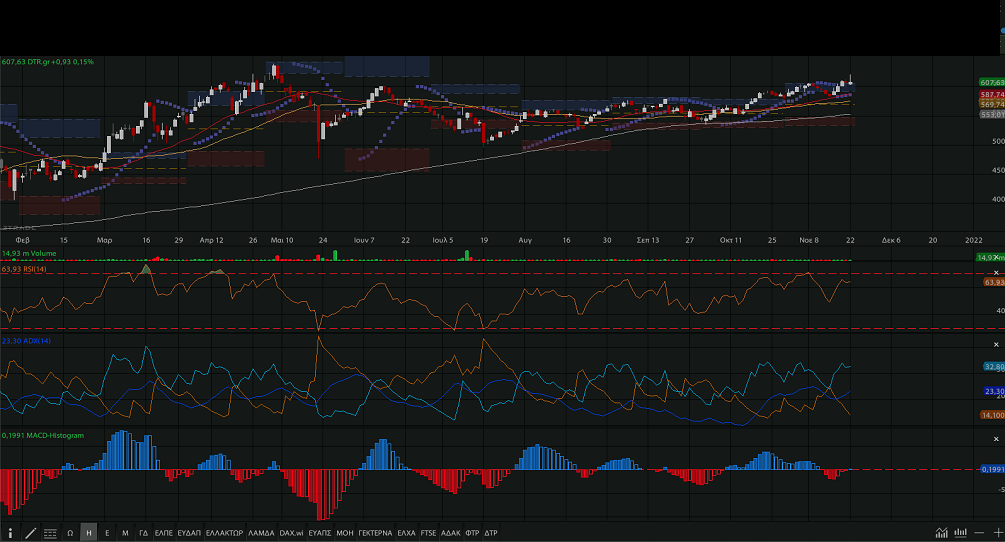This screenshot has width=1005, height=542.
Task: Click the bar chart type icon
Action: [960, 533]
